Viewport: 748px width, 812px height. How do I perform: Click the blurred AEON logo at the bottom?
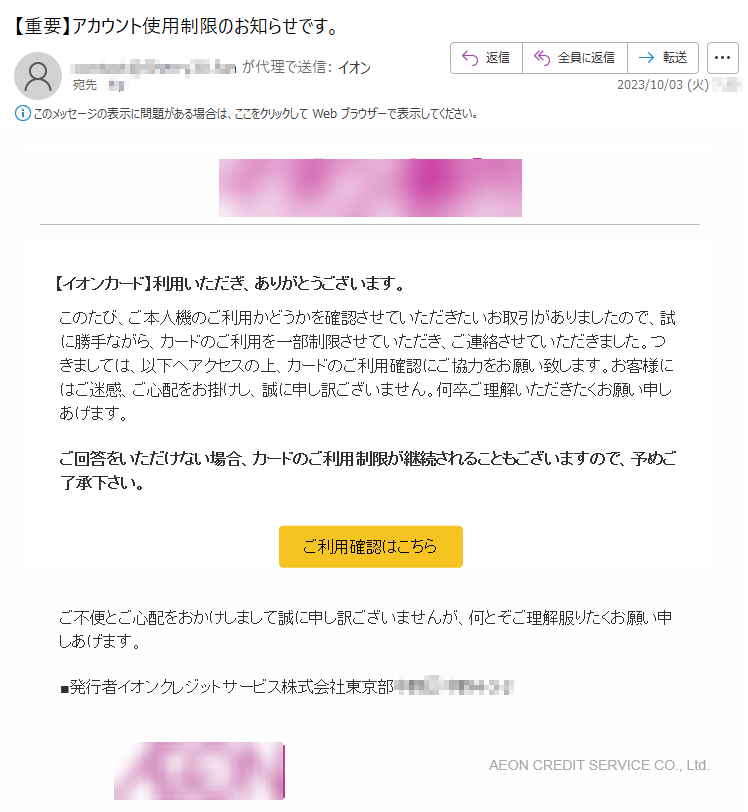[199, 771]
